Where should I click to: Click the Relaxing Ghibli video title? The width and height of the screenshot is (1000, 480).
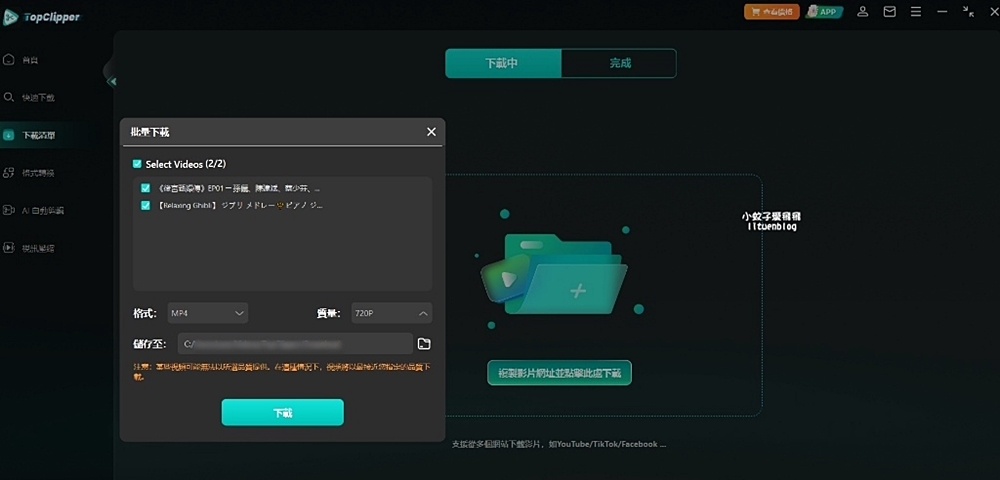click(x=239, y=205)
